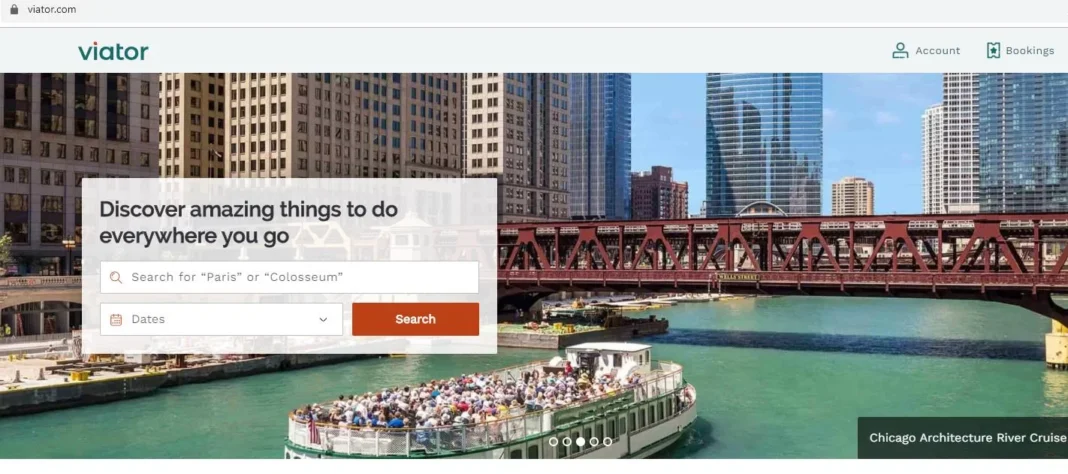Click the calendar icon next to Dates

click(116, 319)
